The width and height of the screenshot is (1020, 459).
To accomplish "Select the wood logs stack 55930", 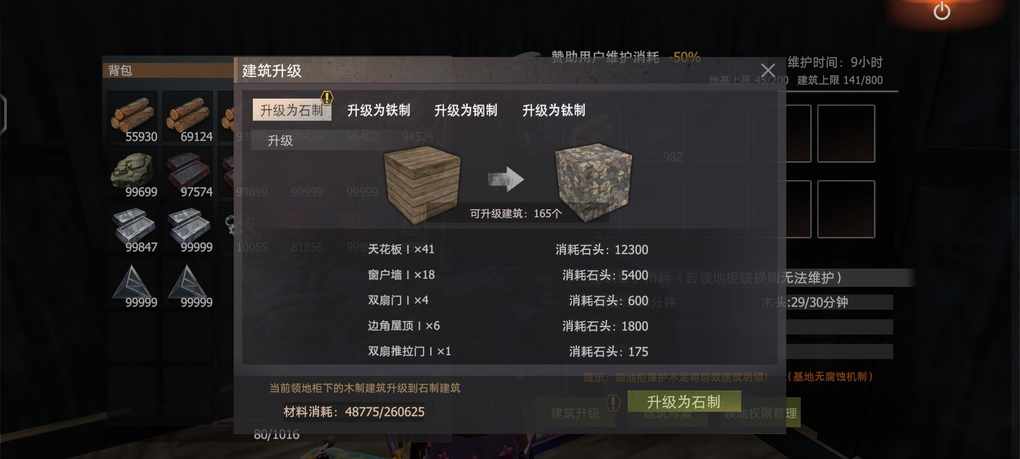I will (x=133, y=118).
